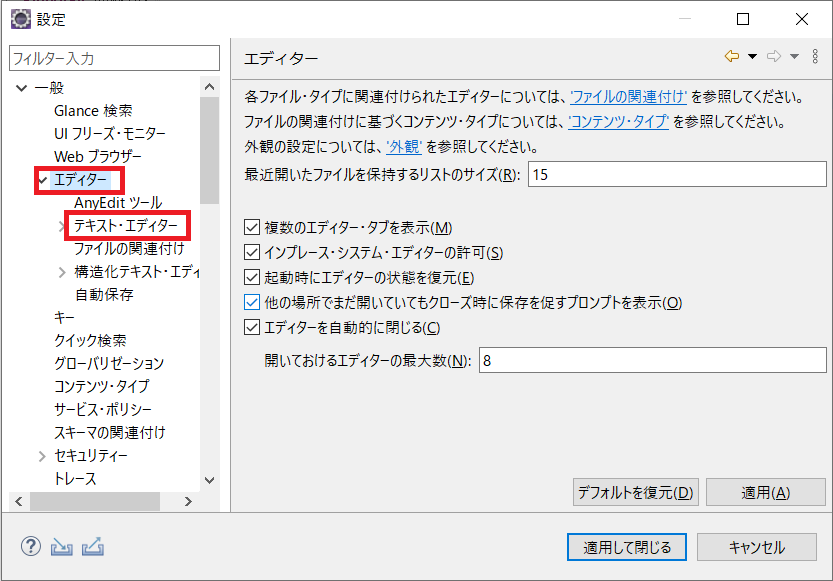Click the キャンセル button
This screenshot has height=581, width=833.
[756, 547]
